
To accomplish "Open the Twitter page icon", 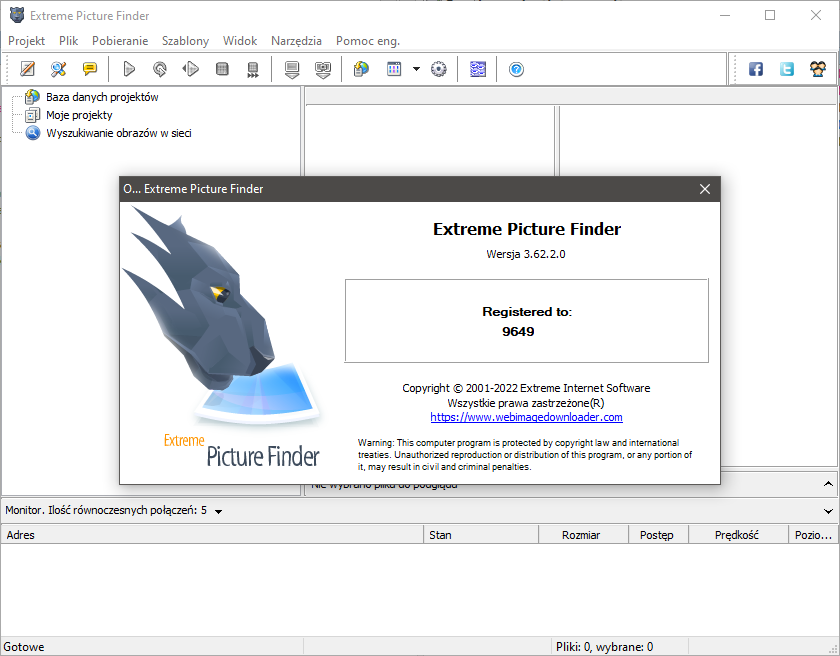I will tap(787, 69).
